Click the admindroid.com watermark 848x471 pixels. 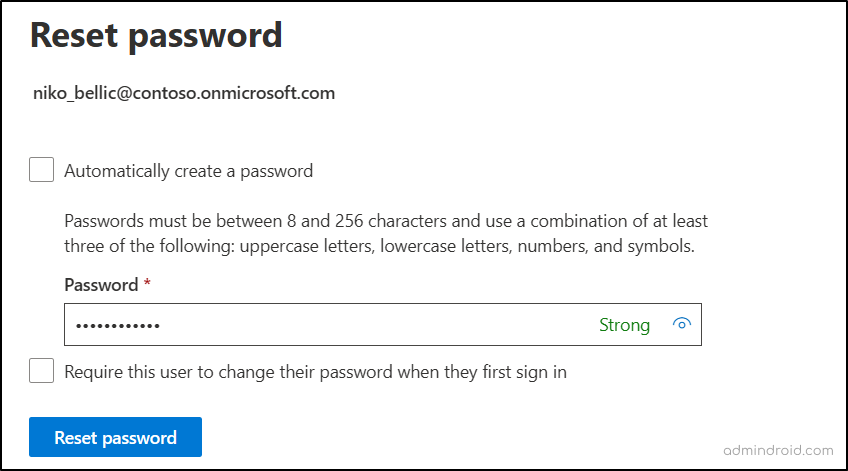pos(778,450)
